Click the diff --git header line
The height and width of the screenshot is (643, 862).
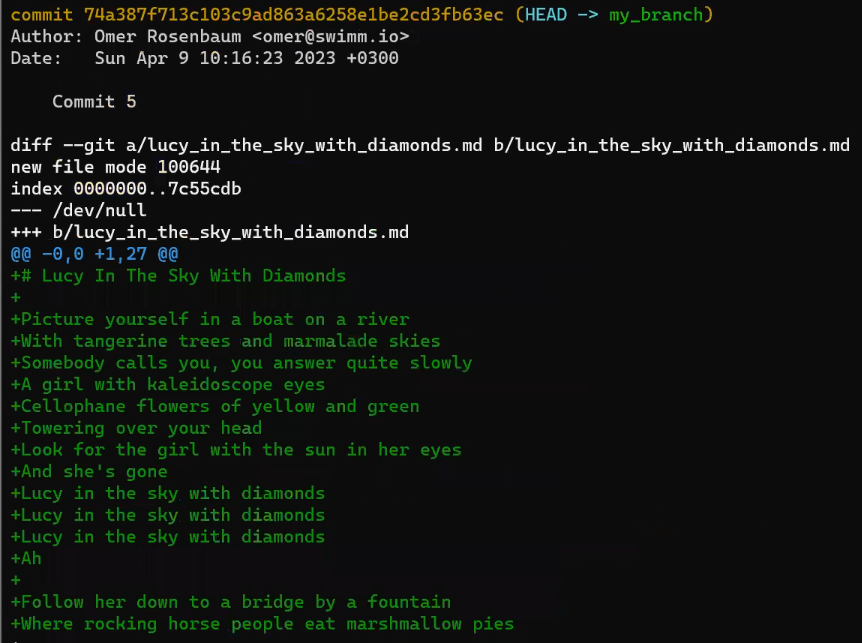point(430,145)
